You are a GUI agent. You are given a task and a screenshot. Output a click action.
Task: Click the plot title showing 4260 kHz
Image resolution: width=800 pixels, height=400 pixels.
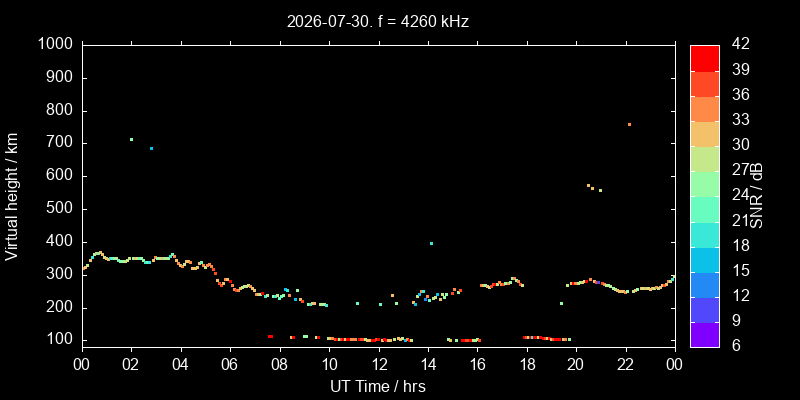click(x=378, y=21)
